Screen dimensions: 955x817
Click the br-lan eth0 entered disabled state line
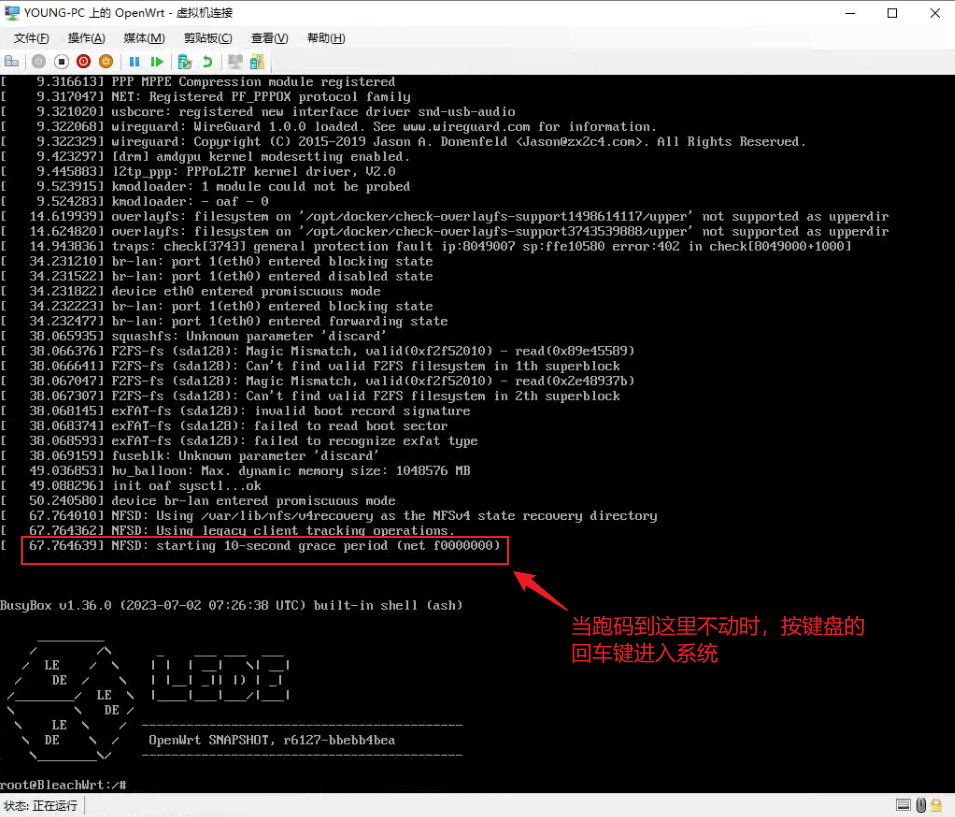coord(217,277)
